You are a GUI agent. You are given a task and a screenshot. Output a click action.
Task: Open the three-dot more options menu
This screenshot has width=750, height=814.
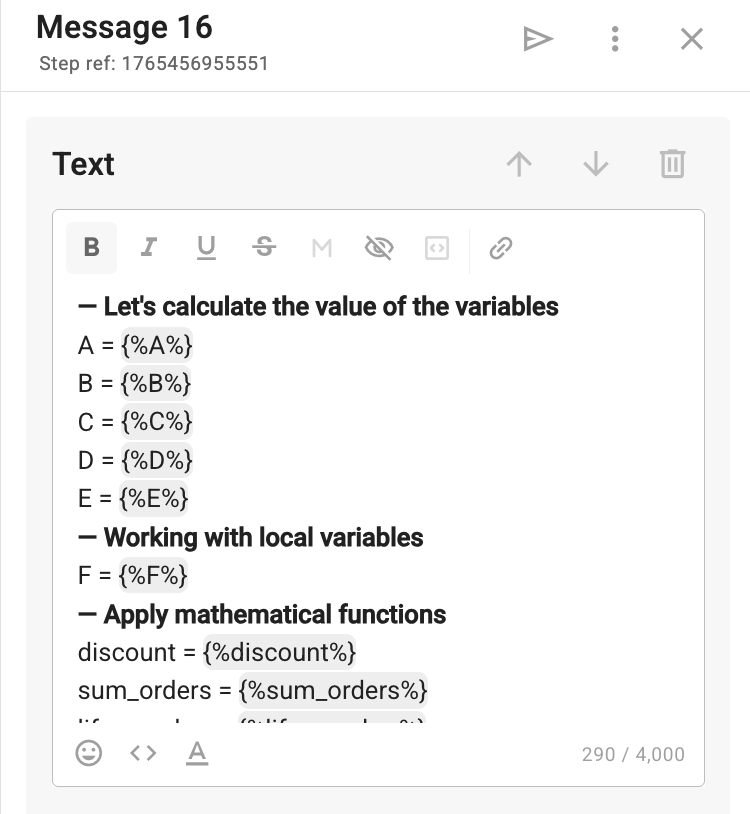[615, 39]
